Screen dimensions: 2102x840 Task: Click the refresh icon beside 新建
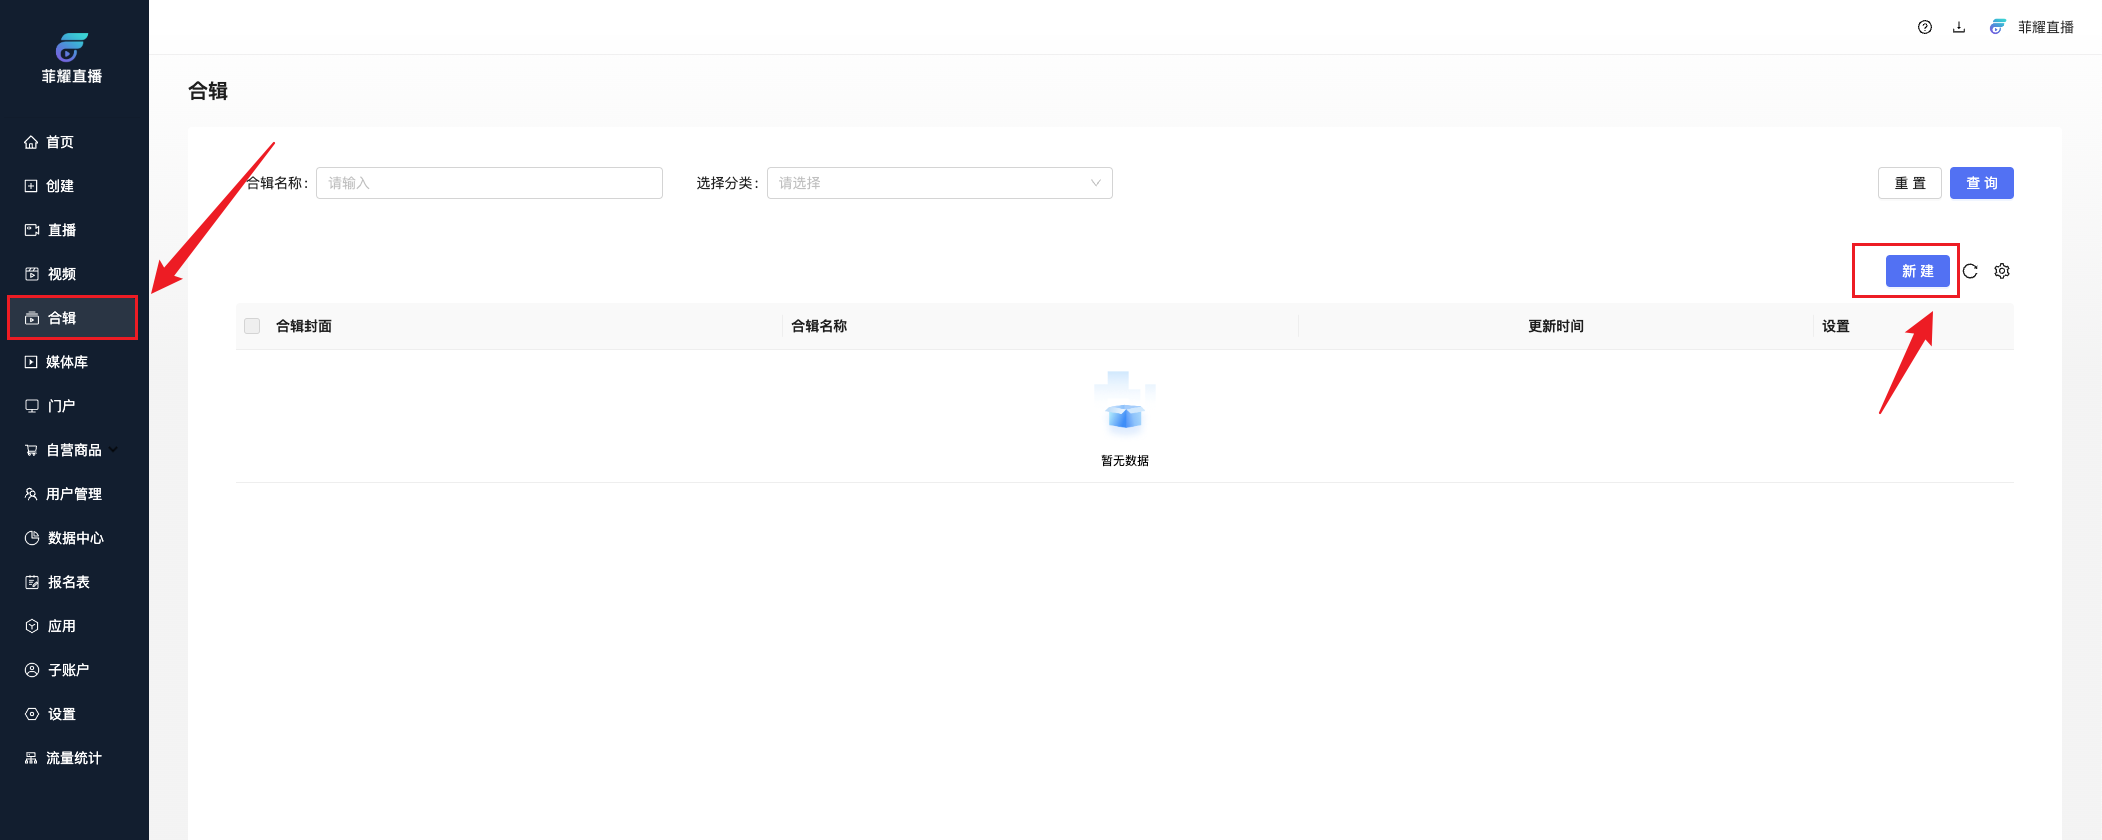pos(1970,271)
